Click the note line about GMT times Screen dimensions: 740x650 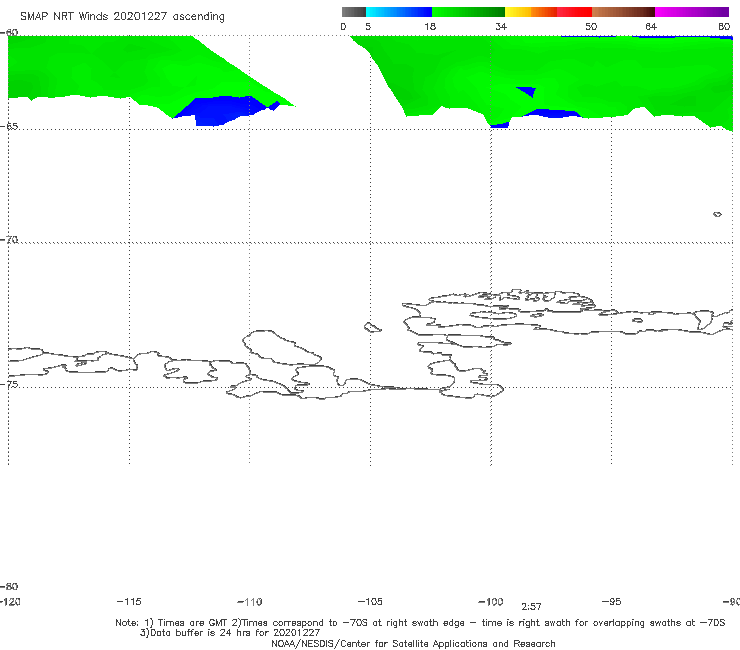420,623
